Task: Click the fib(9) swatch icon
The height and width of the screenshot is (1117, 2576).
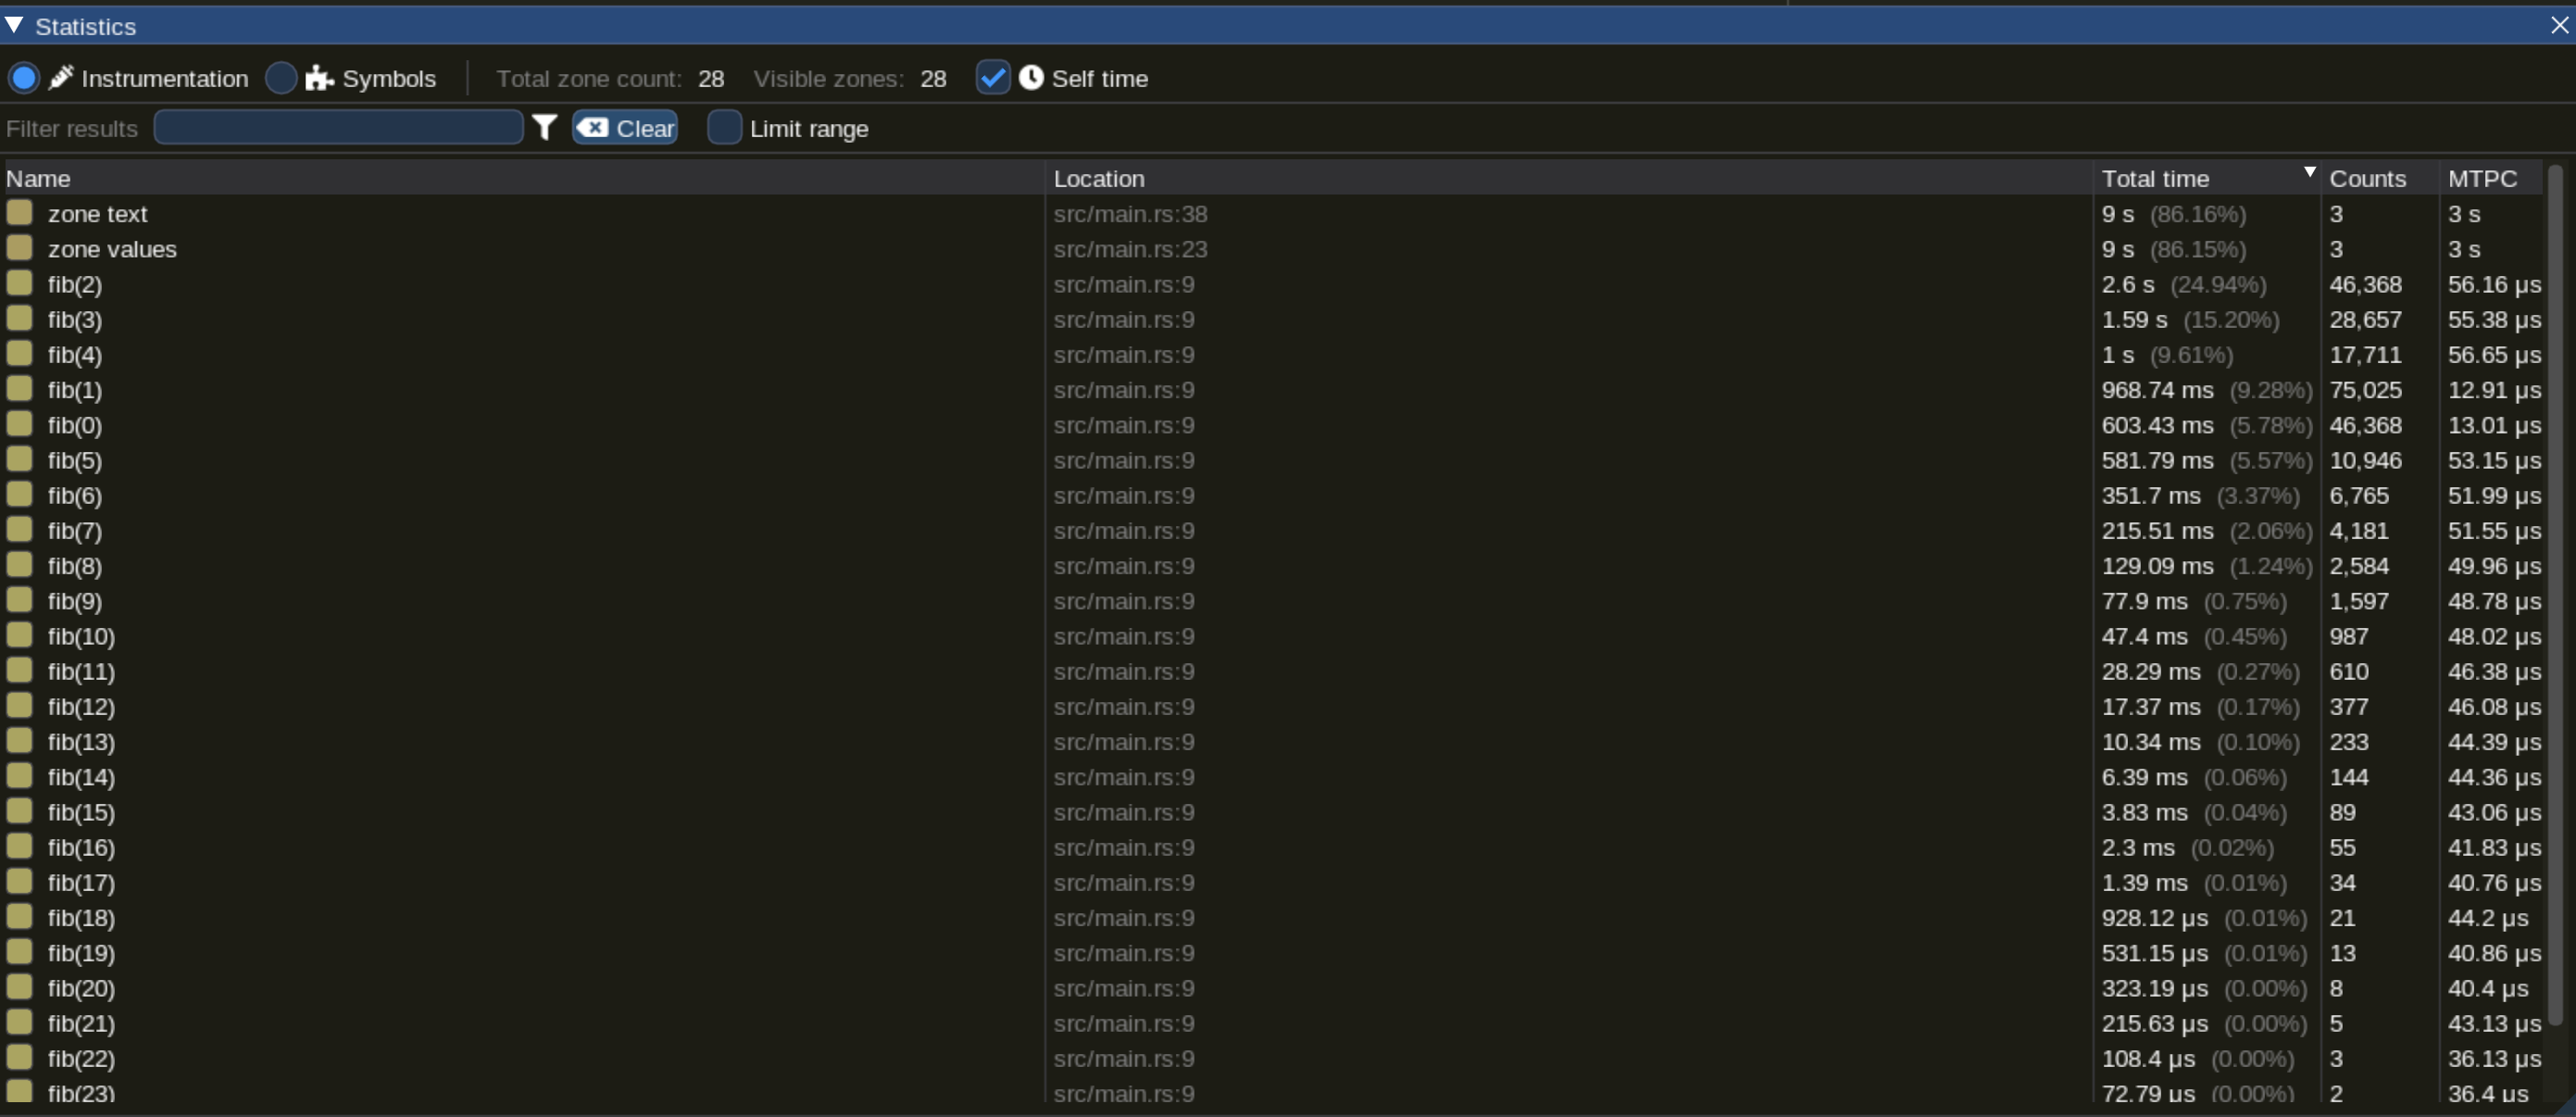Action: tap(19, 600)
